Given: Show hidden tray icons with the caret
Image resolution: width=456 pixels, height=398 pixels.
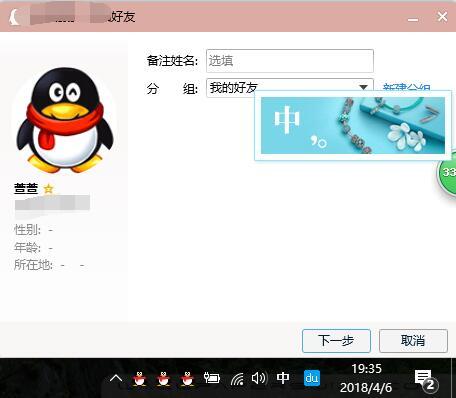Looking at the screenshot, I should [116, 378].
